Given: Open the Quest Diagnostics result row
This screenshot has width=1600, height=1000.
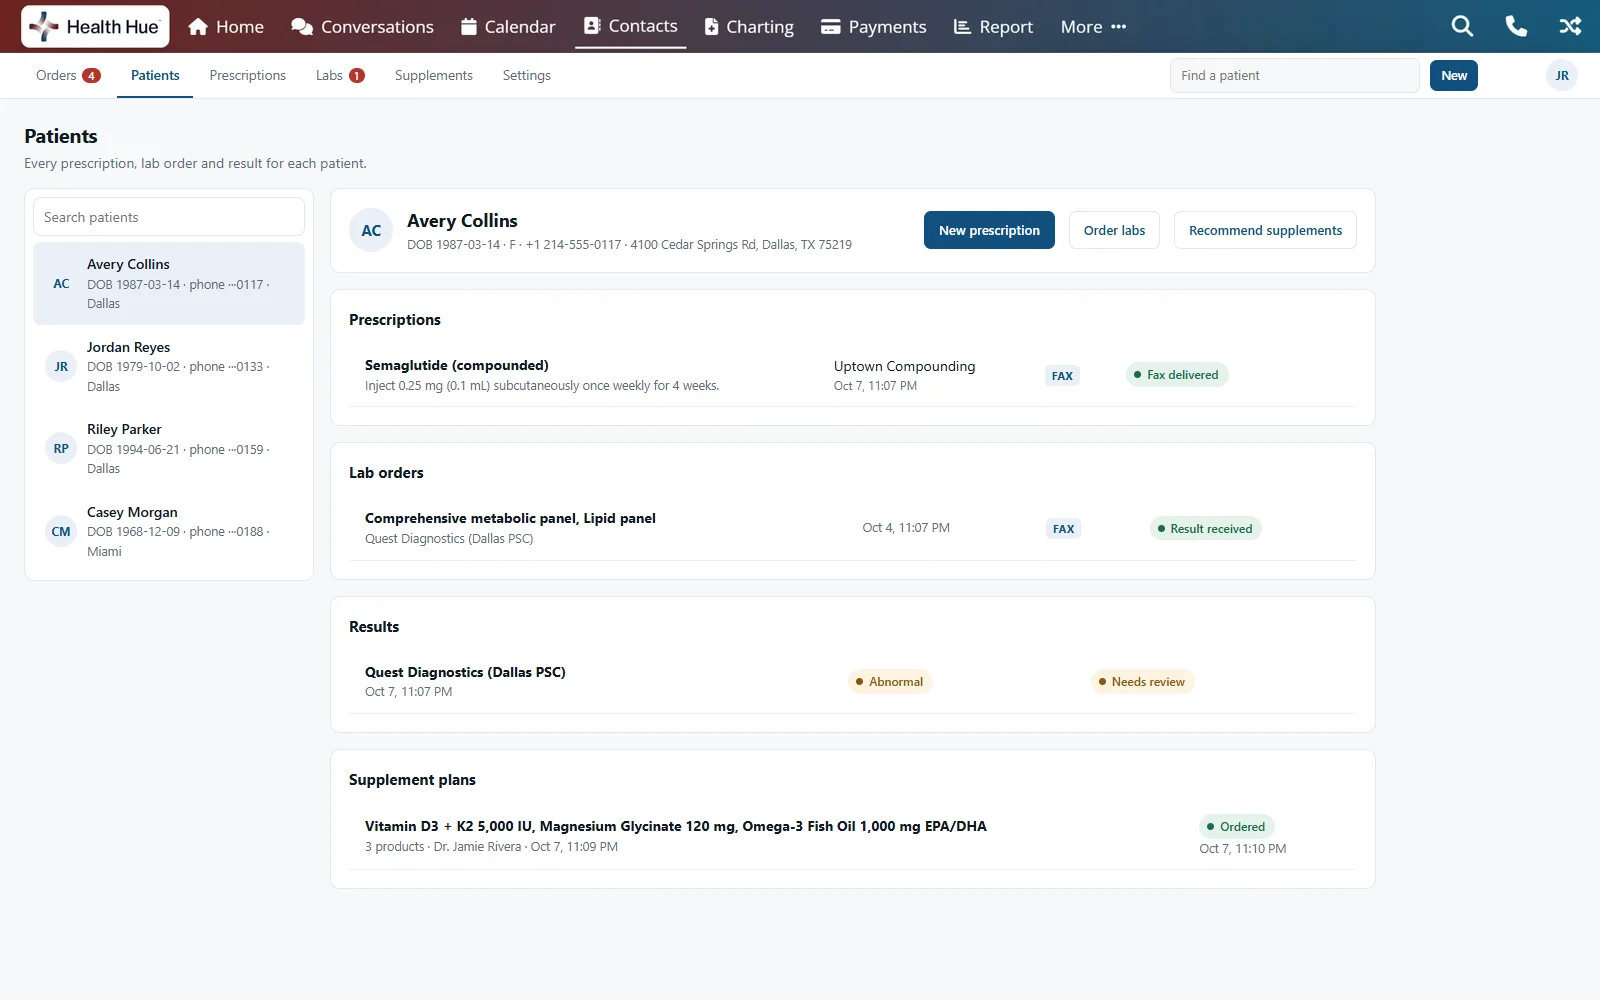Looking at the screenshot, I should coord(853,682).
